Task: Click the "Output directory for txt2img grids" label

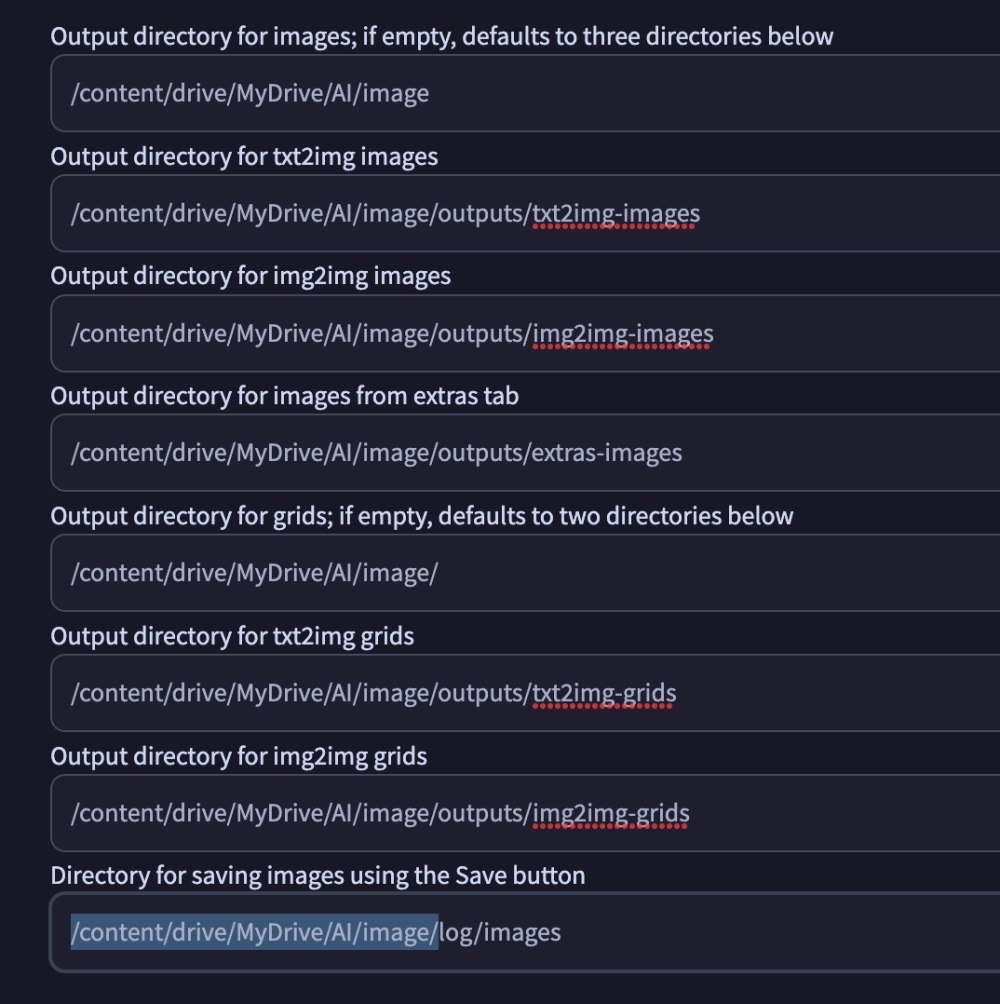Action: [232, 636]
